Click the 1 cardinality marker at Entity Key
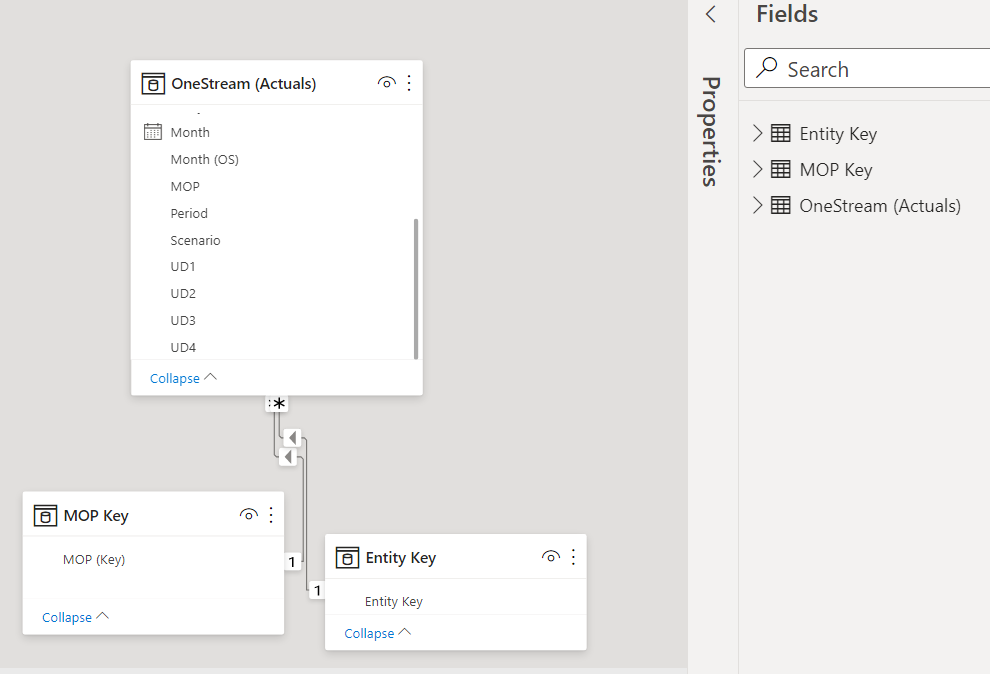Viewport: 990px width, 674px height. [317, 591]
